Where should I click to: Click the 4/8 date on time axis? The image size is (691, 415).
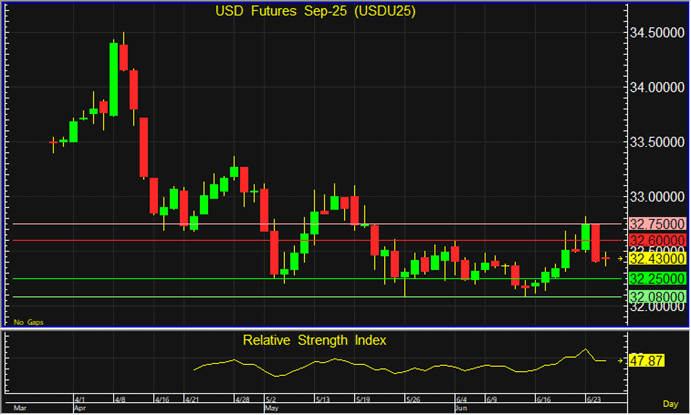[x=120, y=399]
